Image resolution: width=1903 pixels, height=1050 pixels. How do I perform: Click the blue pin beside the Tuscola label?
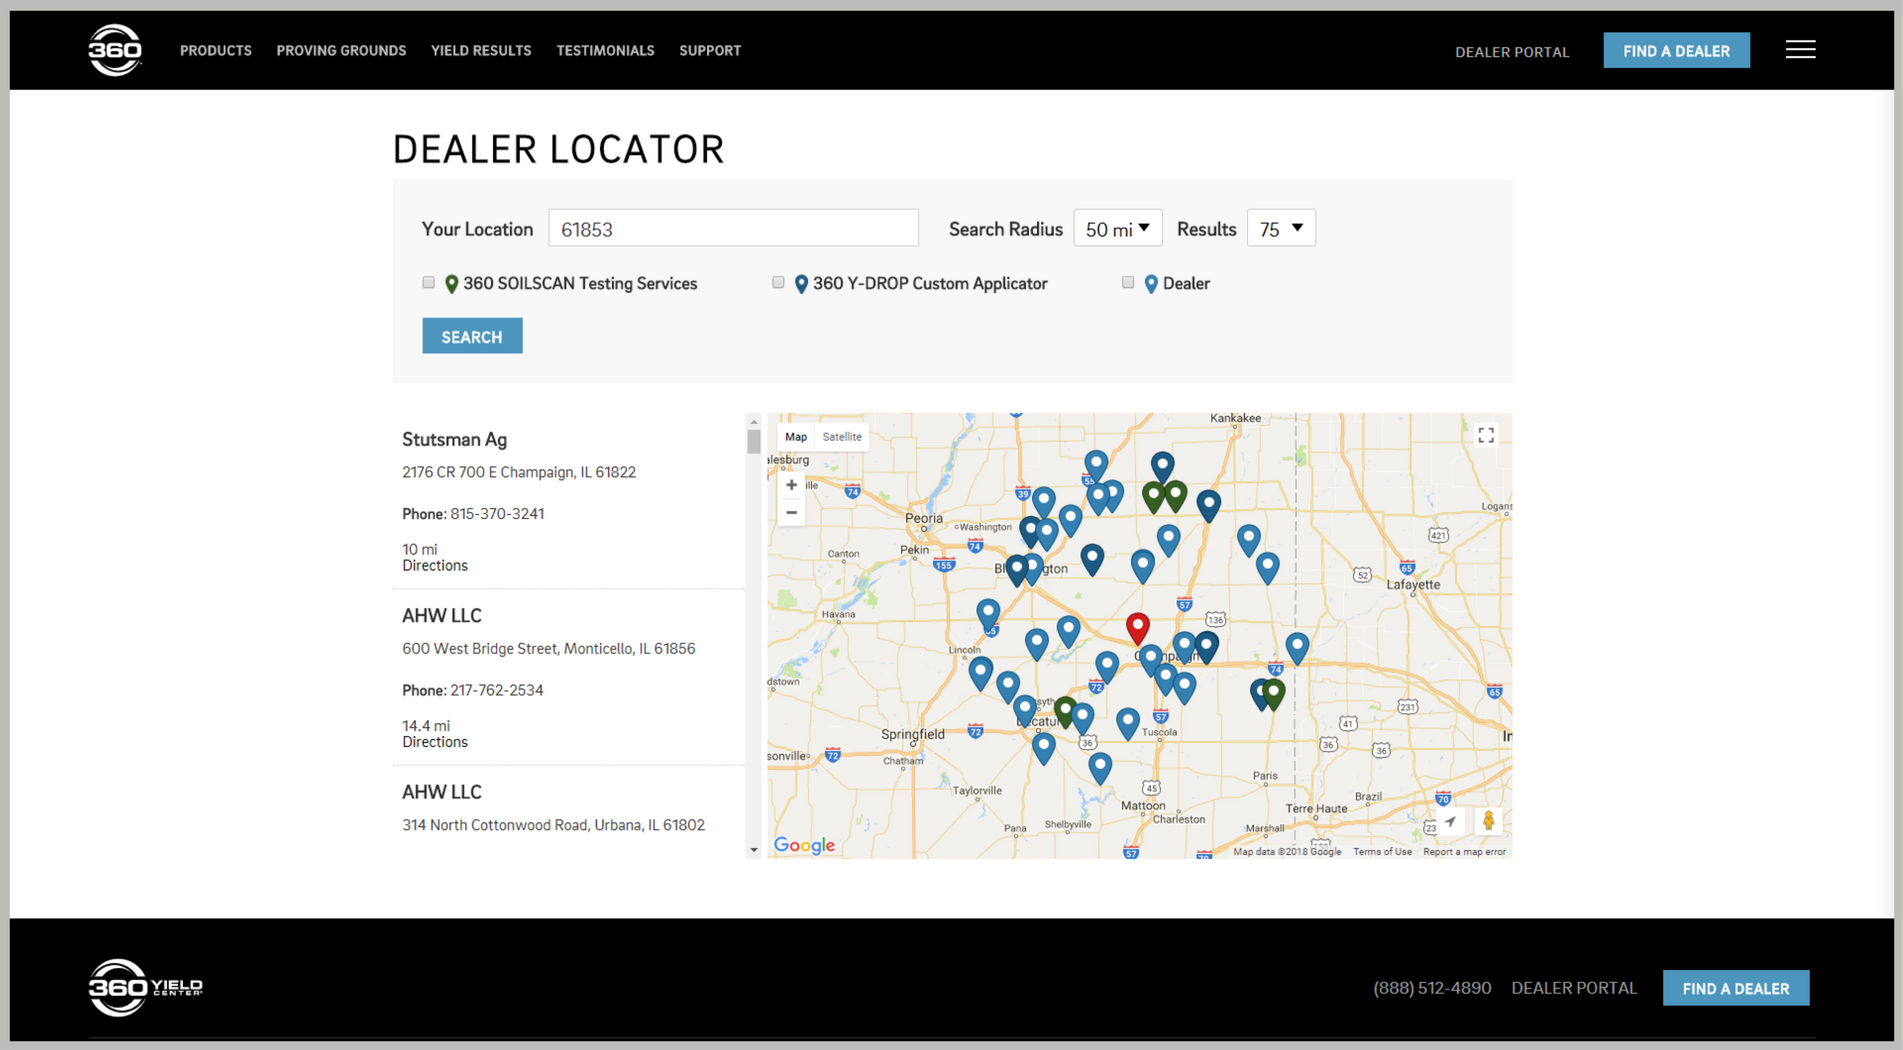pos(1127,723)
